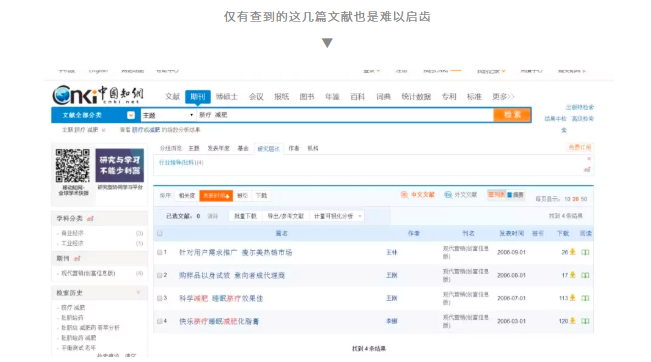The image size is (651, 362).
Task: Sort results by 发表时间
Action: click(x=216, y=196)
